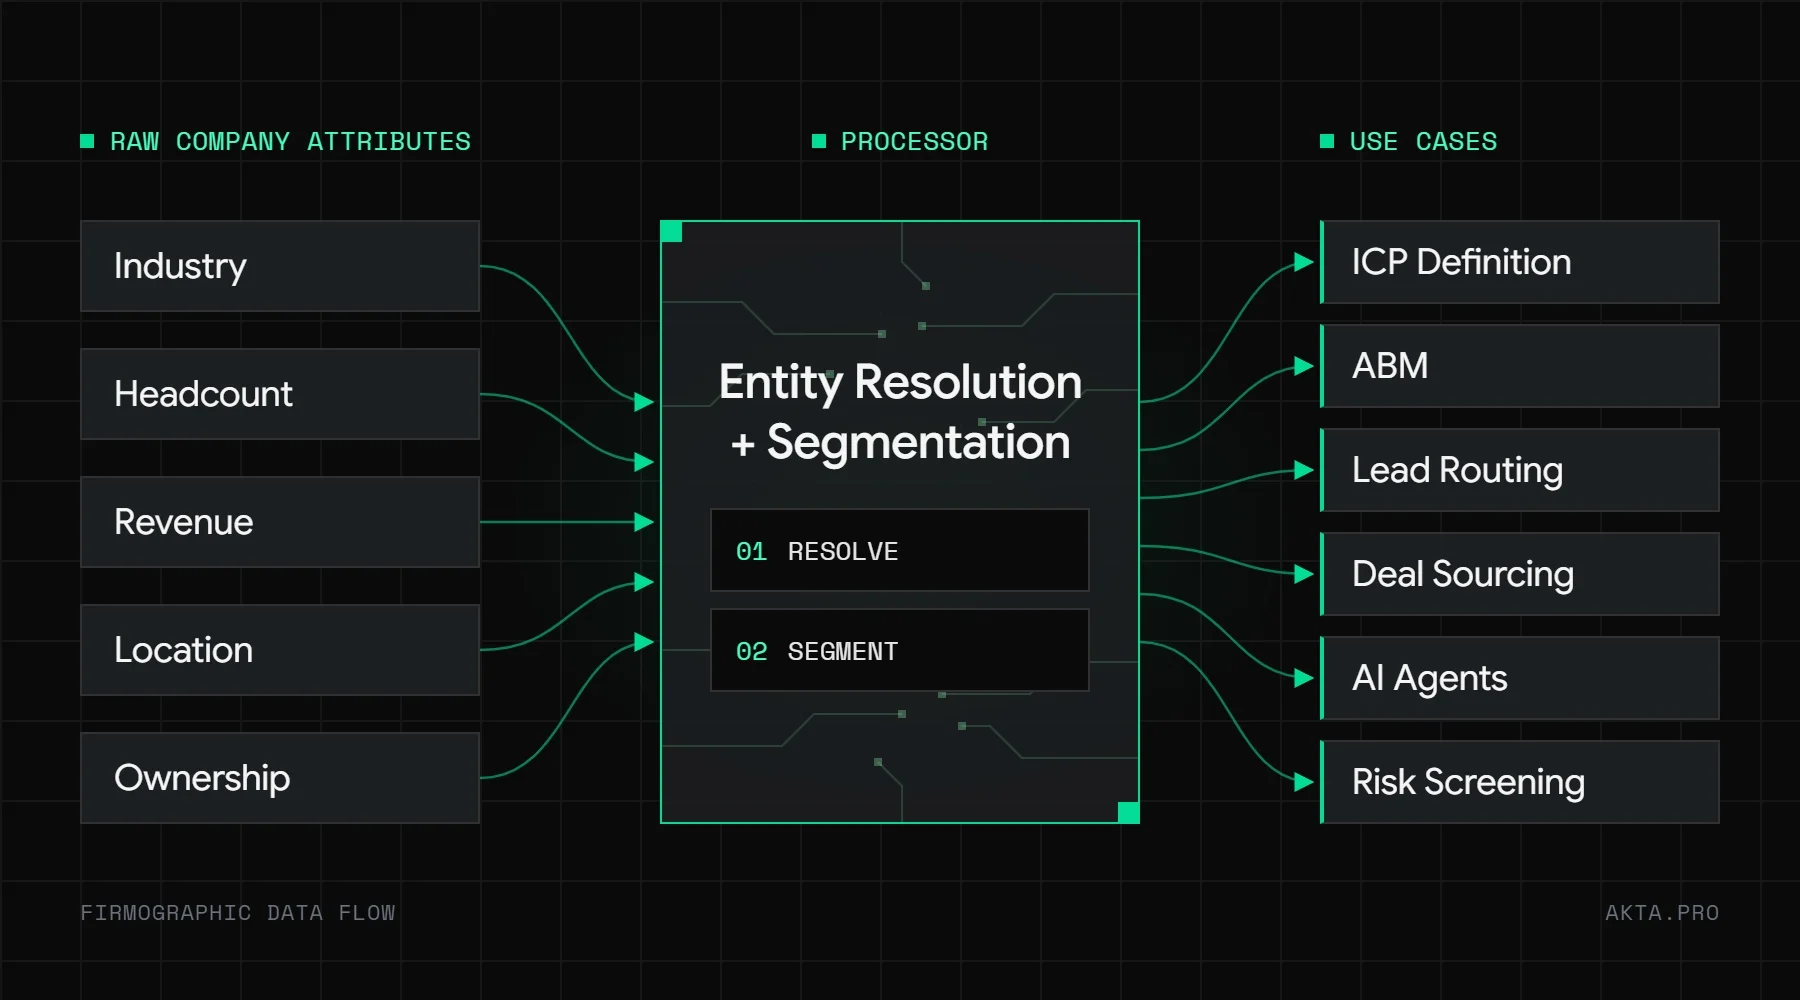This screenshot has width=1800, height=1000.
Task: Click the USE CASES heading
Action: coord(1423,142)
